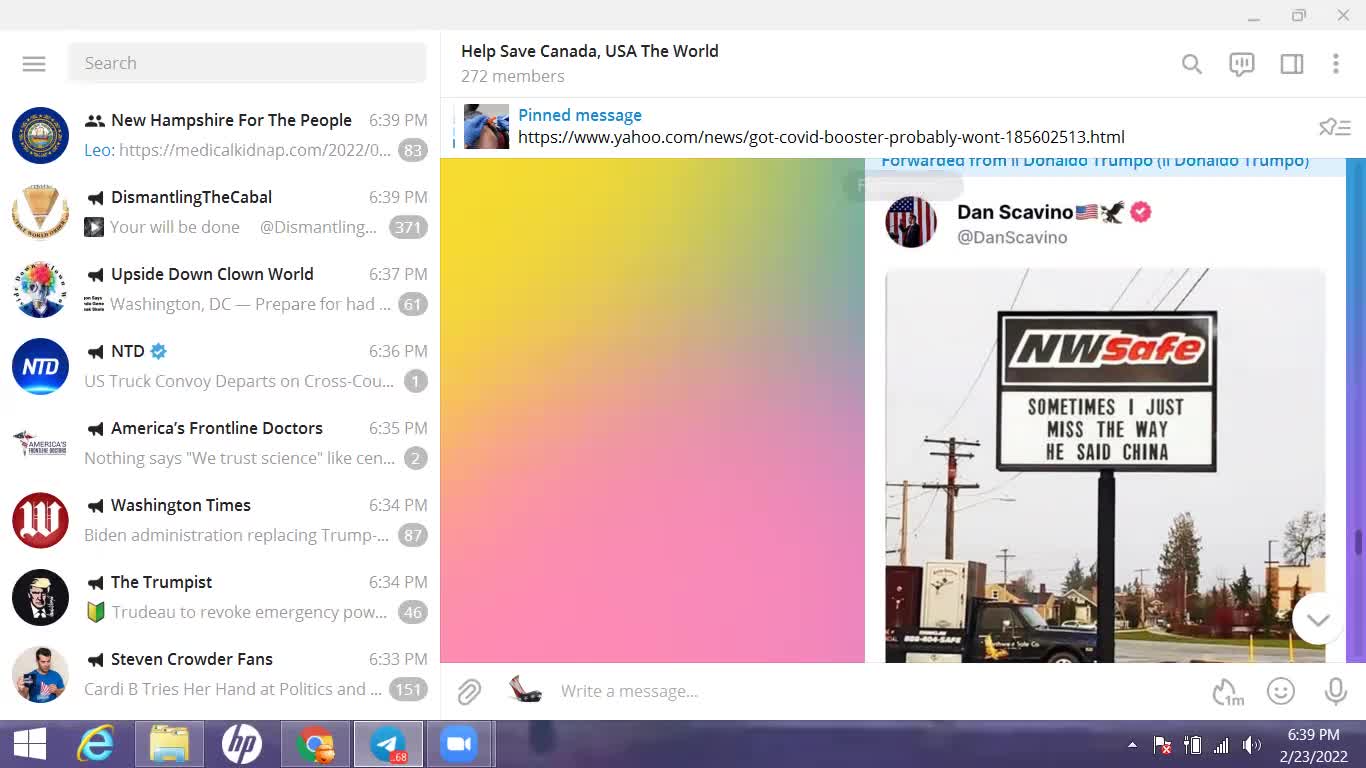Image resolution: width=1366 pixels, height=768 pixels.
Task: Open File Explorer from taskbar
Action: click(169, 744)
